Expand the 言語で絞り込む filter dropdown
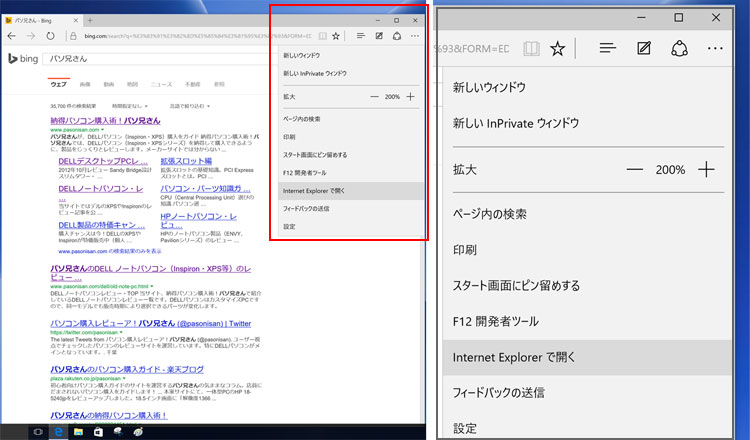Screen dimensions: 750x440 point(189,106)
